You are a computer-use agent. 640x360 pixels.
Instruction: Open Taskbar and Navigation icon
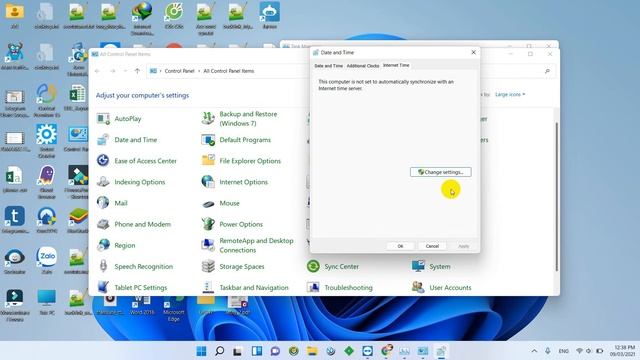[208, 287]
